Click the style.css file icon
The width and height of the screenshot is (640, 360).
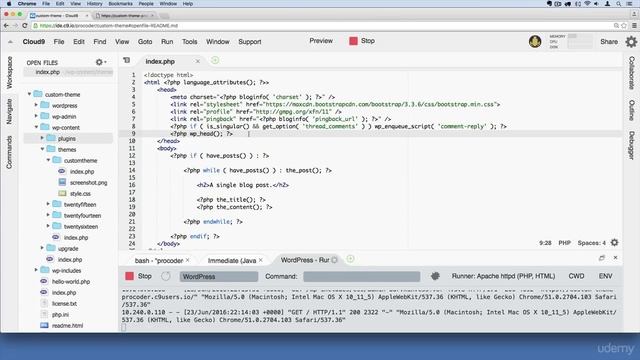[x=62, y=193]
